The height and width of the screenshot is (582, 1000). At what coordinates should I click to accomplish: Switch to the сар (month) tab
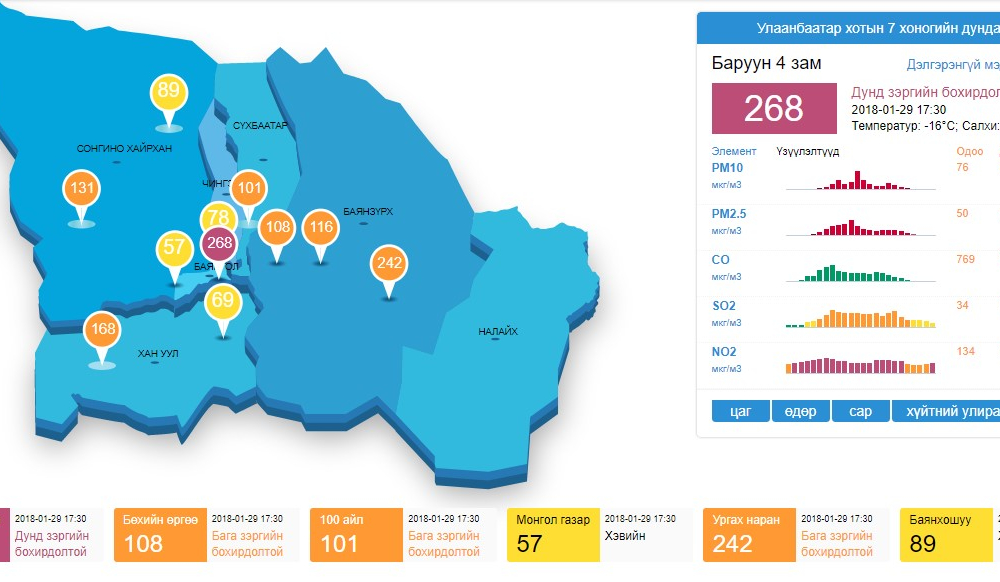click(x=860, y=411)
